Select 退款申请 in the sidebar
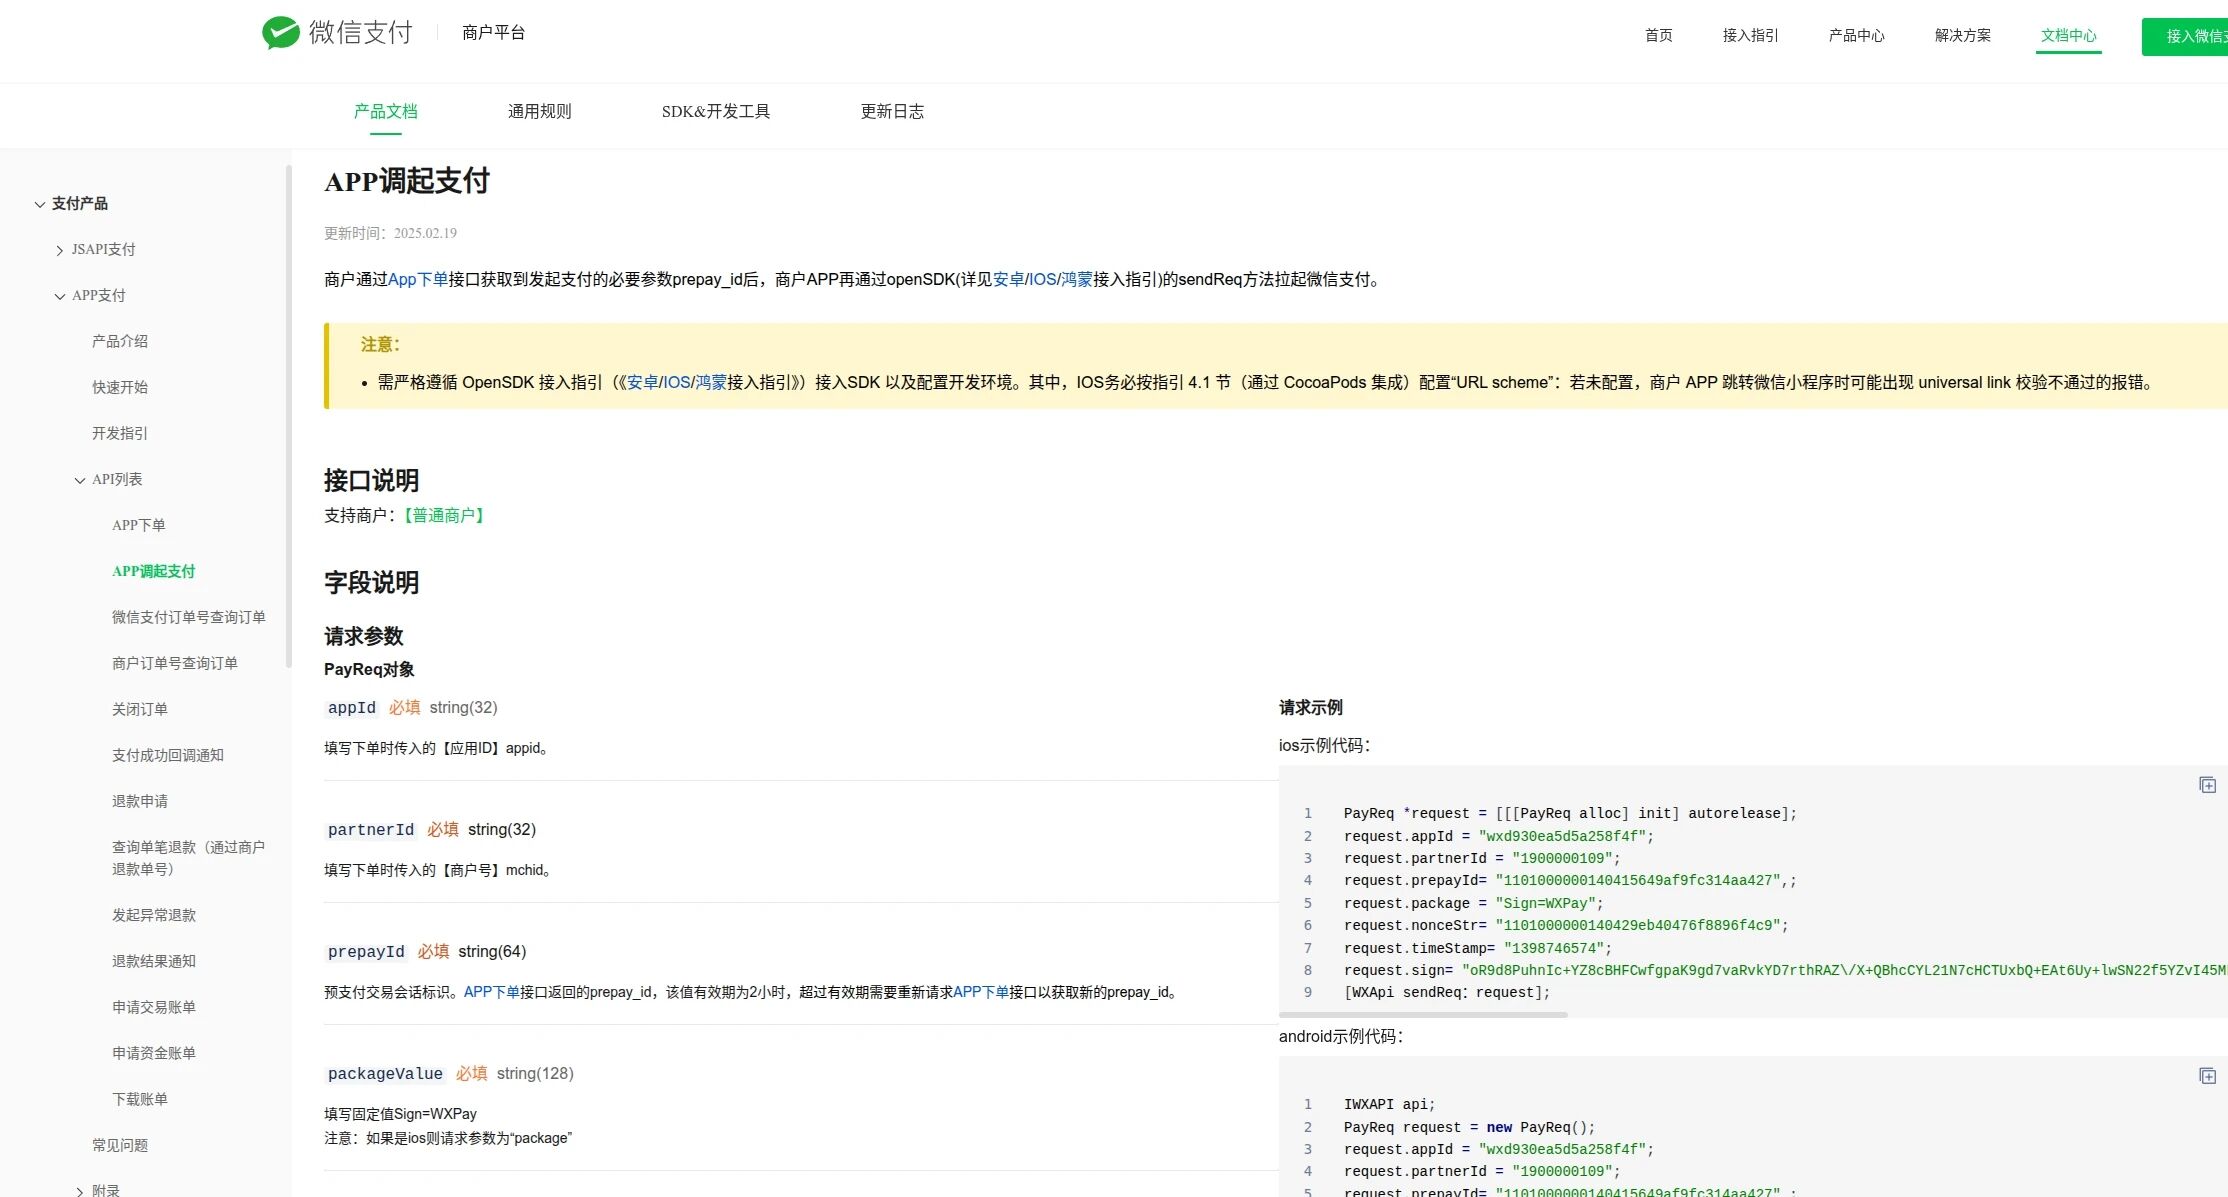2228x1197 pixels. pos(140,801)
